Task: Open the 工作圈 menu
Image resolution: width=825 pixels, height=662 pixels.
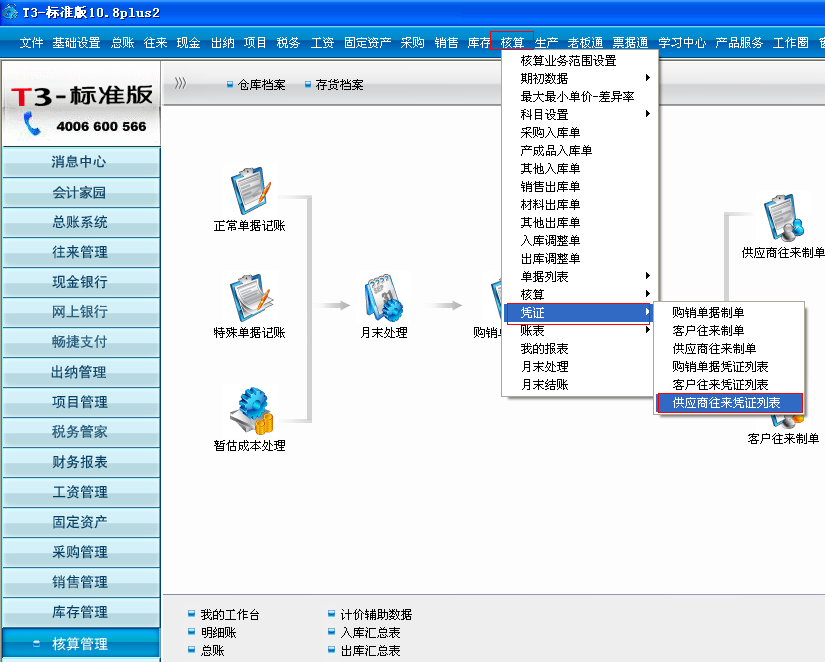Action: tap(790, 42)
